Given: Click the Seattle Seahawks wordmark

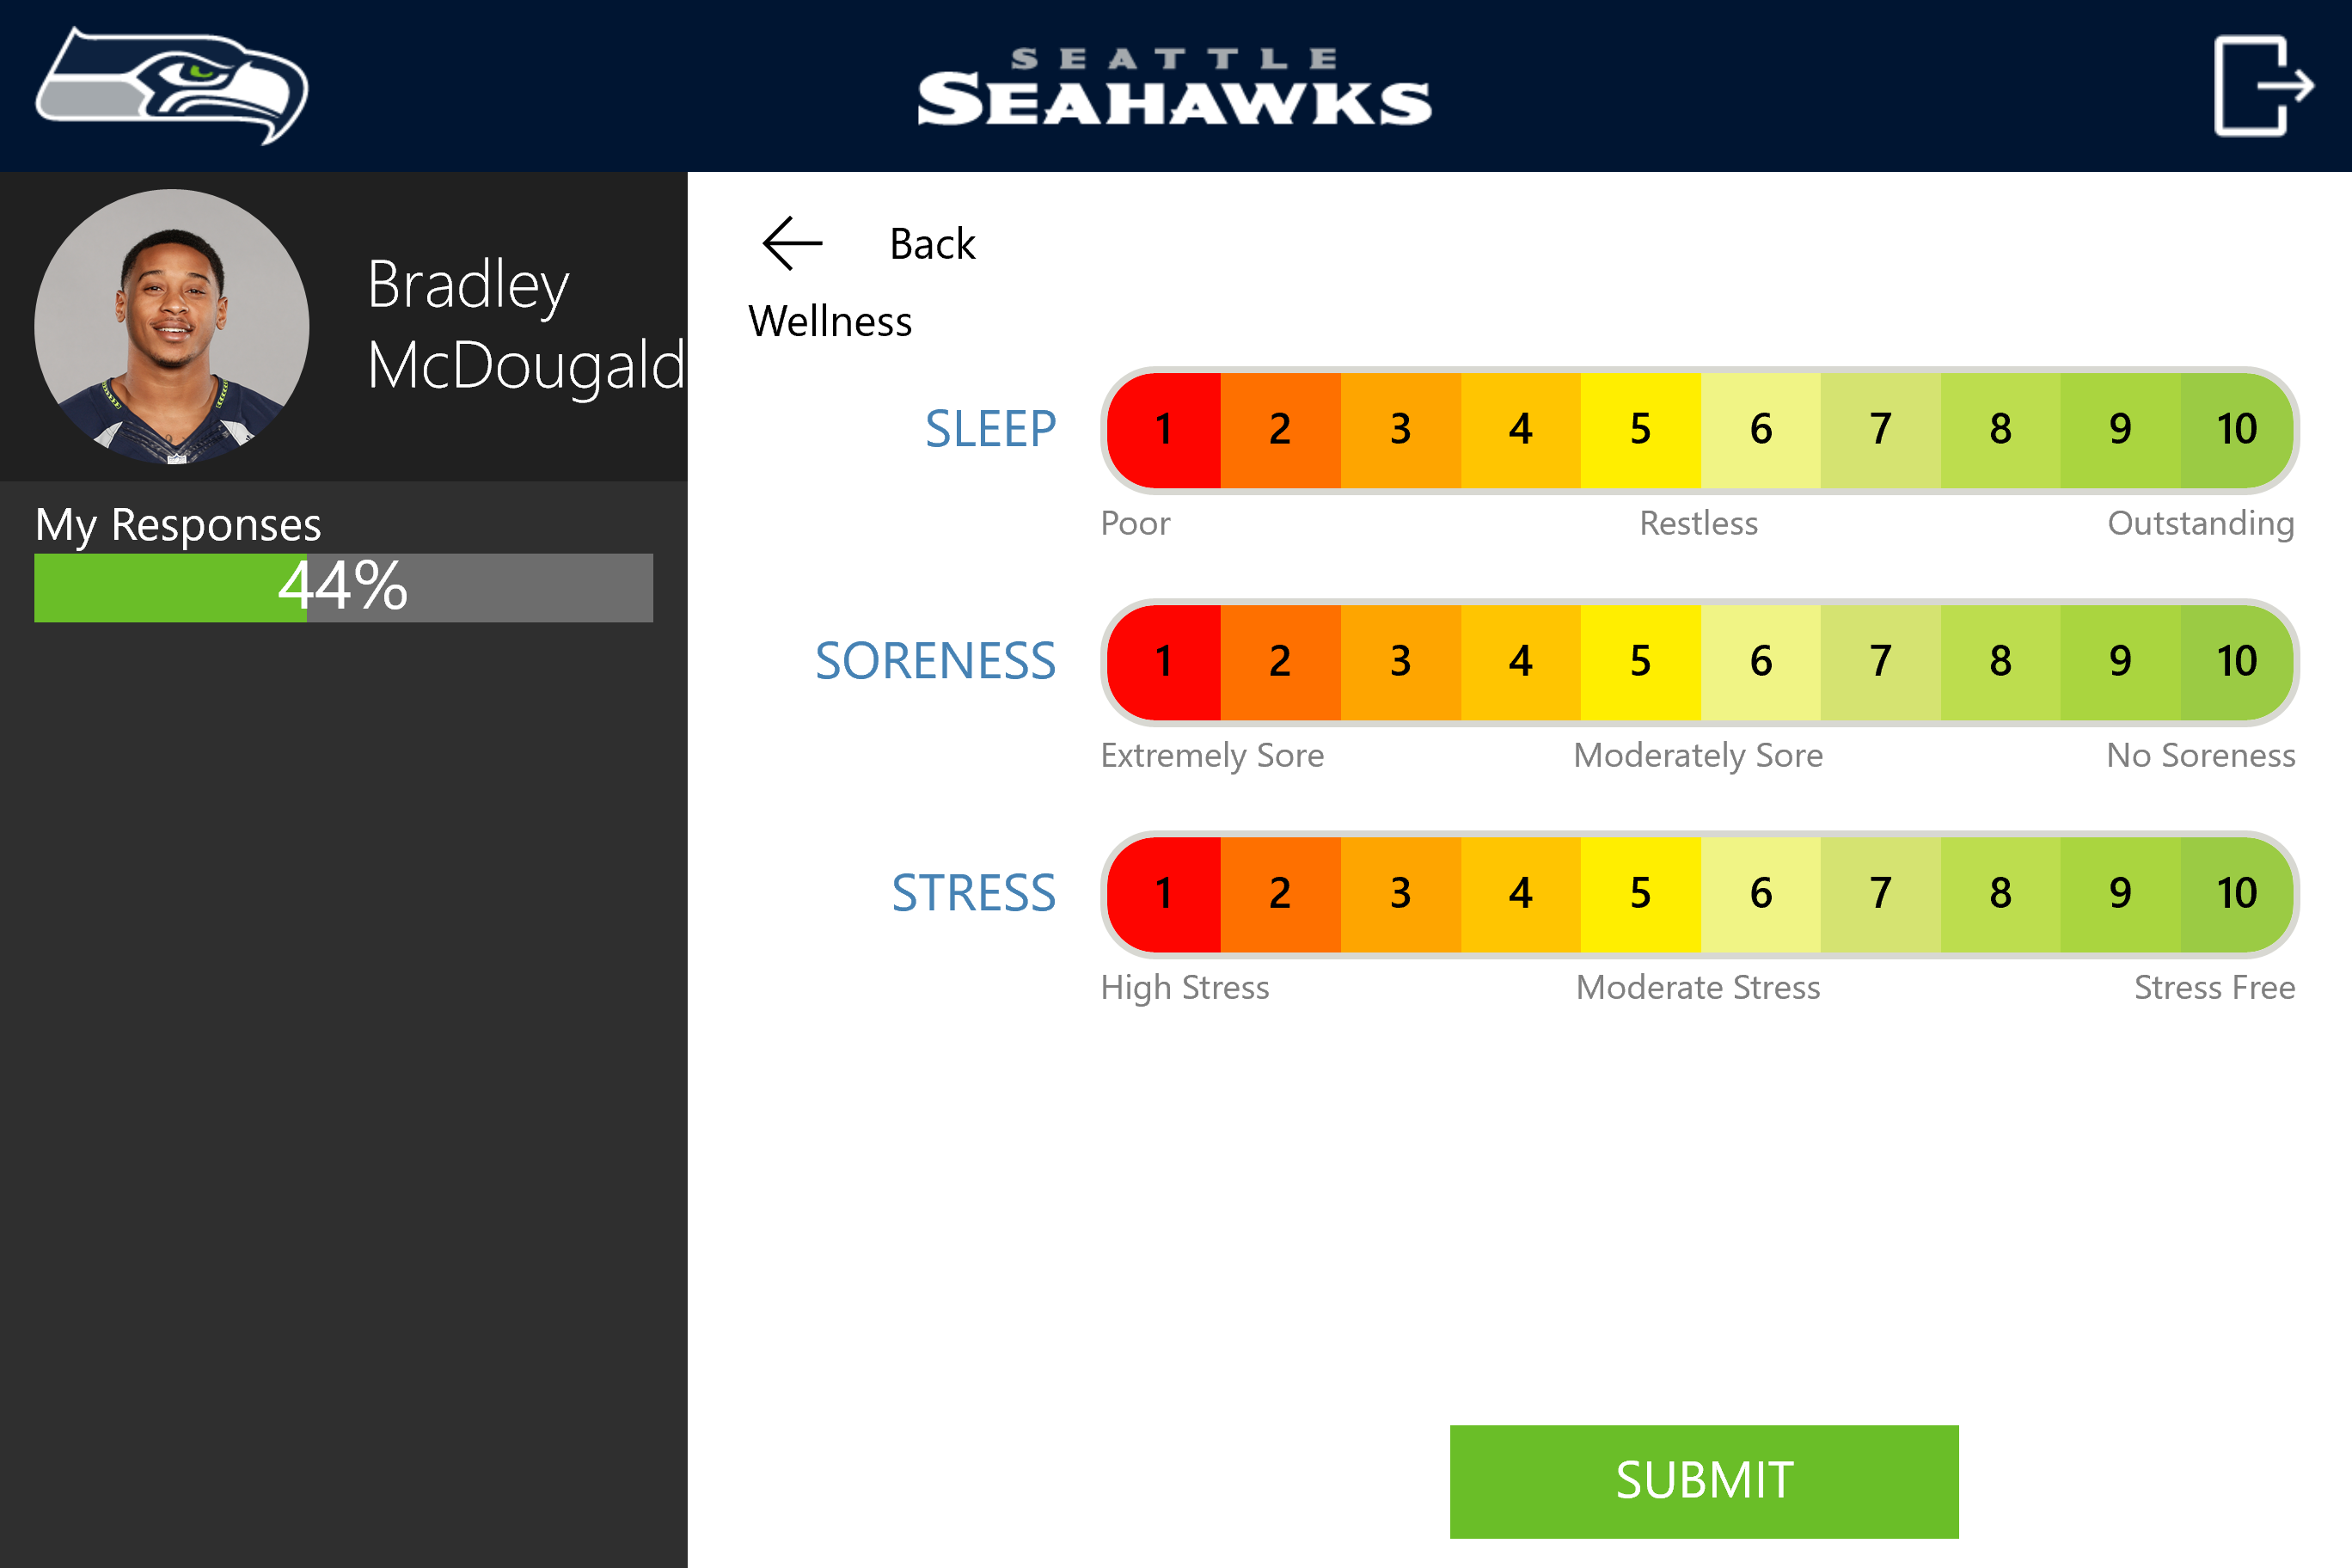Looking at the screenshot, I should click(x=1174, y=88).
